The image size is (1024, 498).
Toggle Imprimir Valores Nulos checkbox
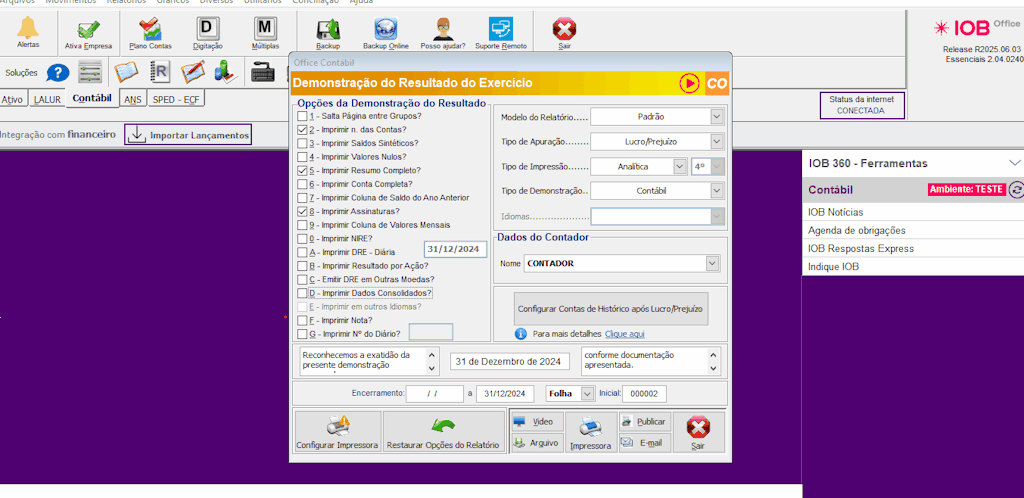click(302, 157)
